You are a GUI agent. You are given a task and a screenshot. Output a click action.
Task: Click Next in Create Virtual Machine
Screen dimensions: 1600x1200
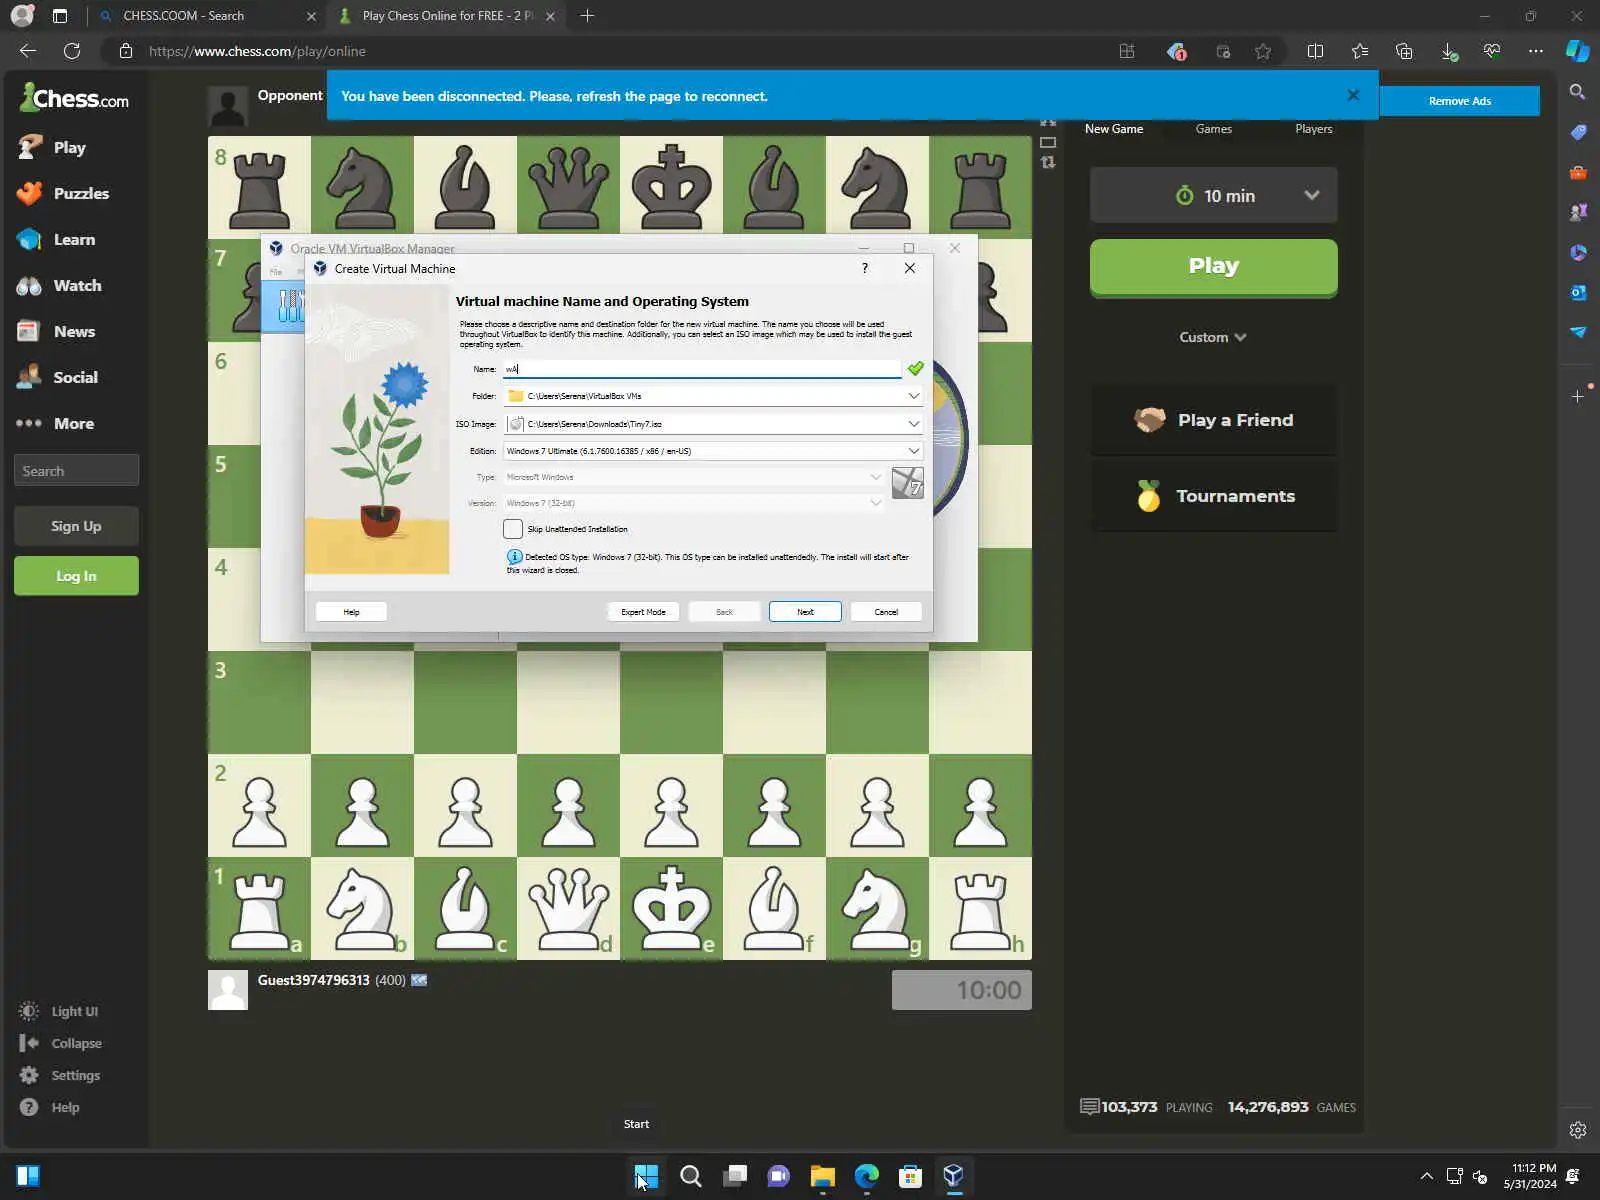(805, 612)
